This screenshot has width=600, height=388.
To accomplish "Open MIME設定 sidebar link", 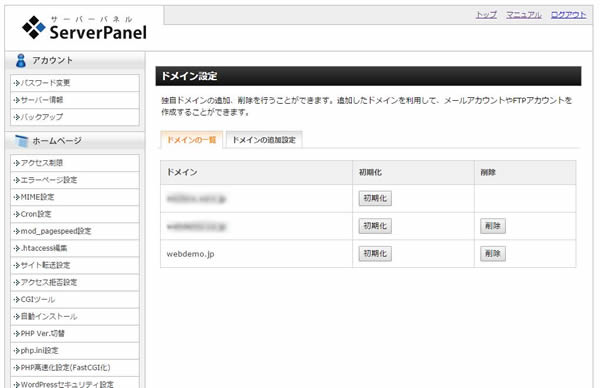I will (75, 197).
